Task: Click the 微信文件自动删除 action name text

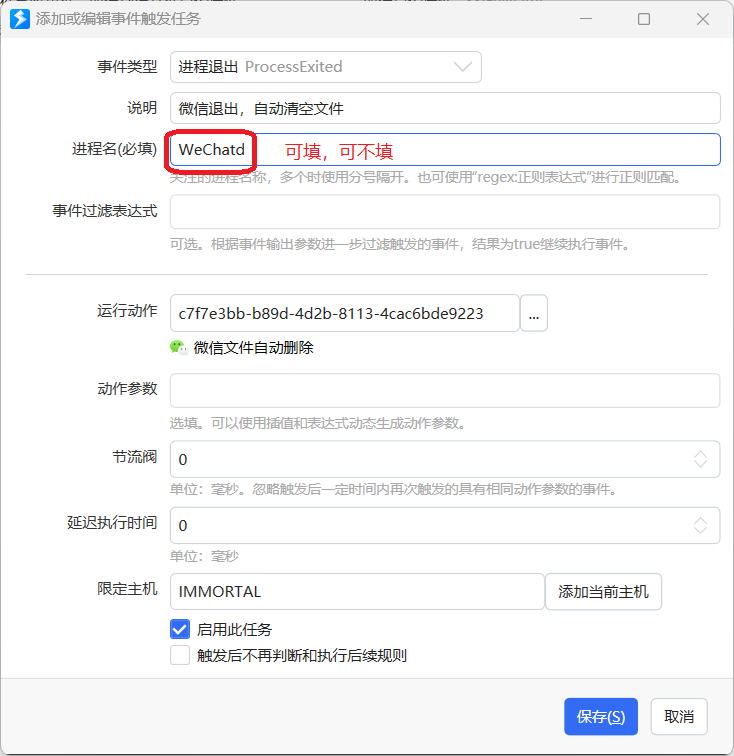Action: click(254, 348)
